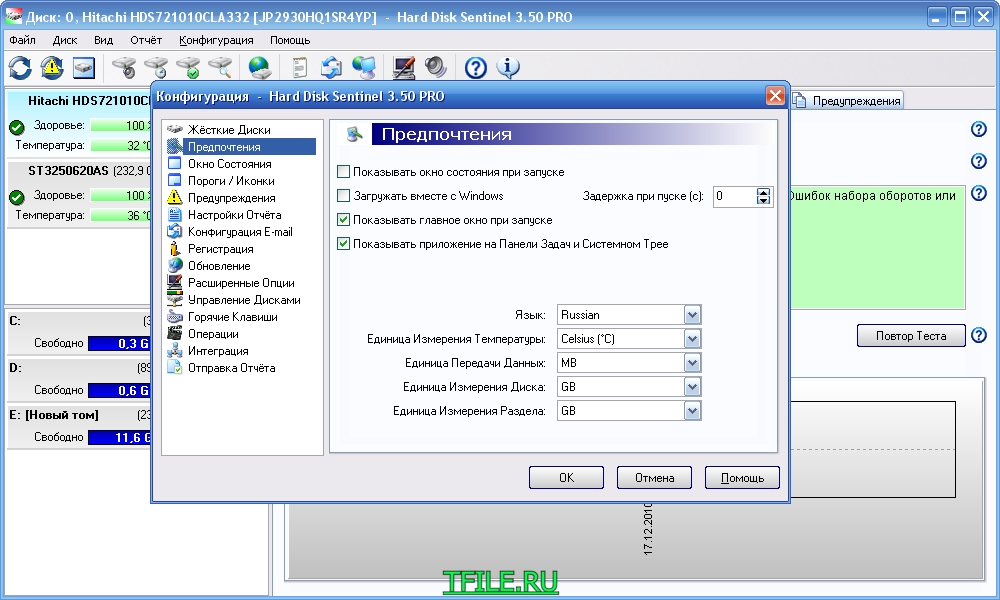
Task: Enable Показывать окно состояния при запуске
Action: click(343, 172)
